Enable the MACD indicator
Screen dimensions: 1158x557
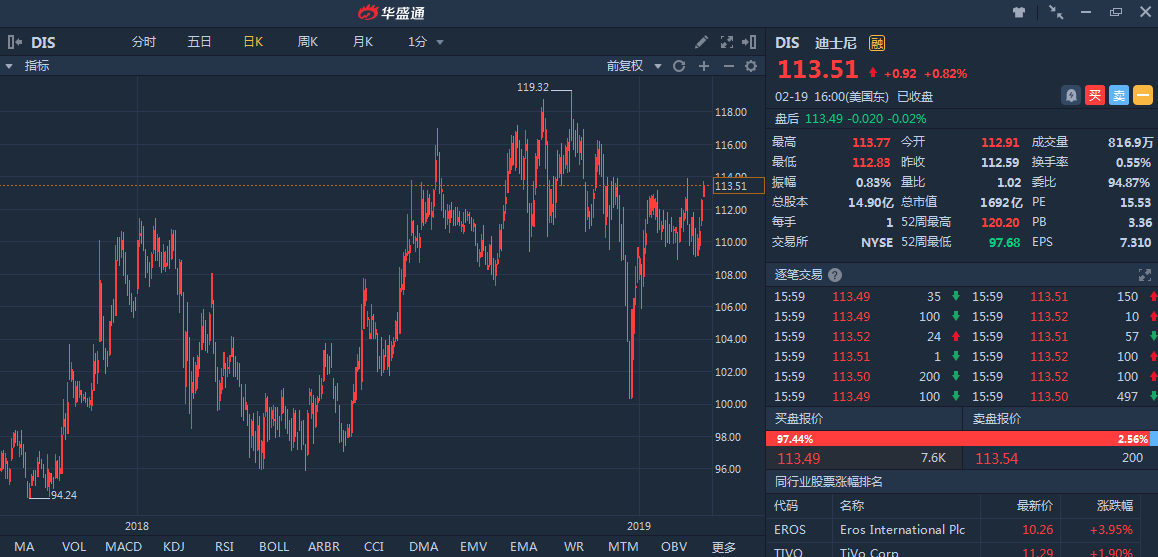pos(123,547)
